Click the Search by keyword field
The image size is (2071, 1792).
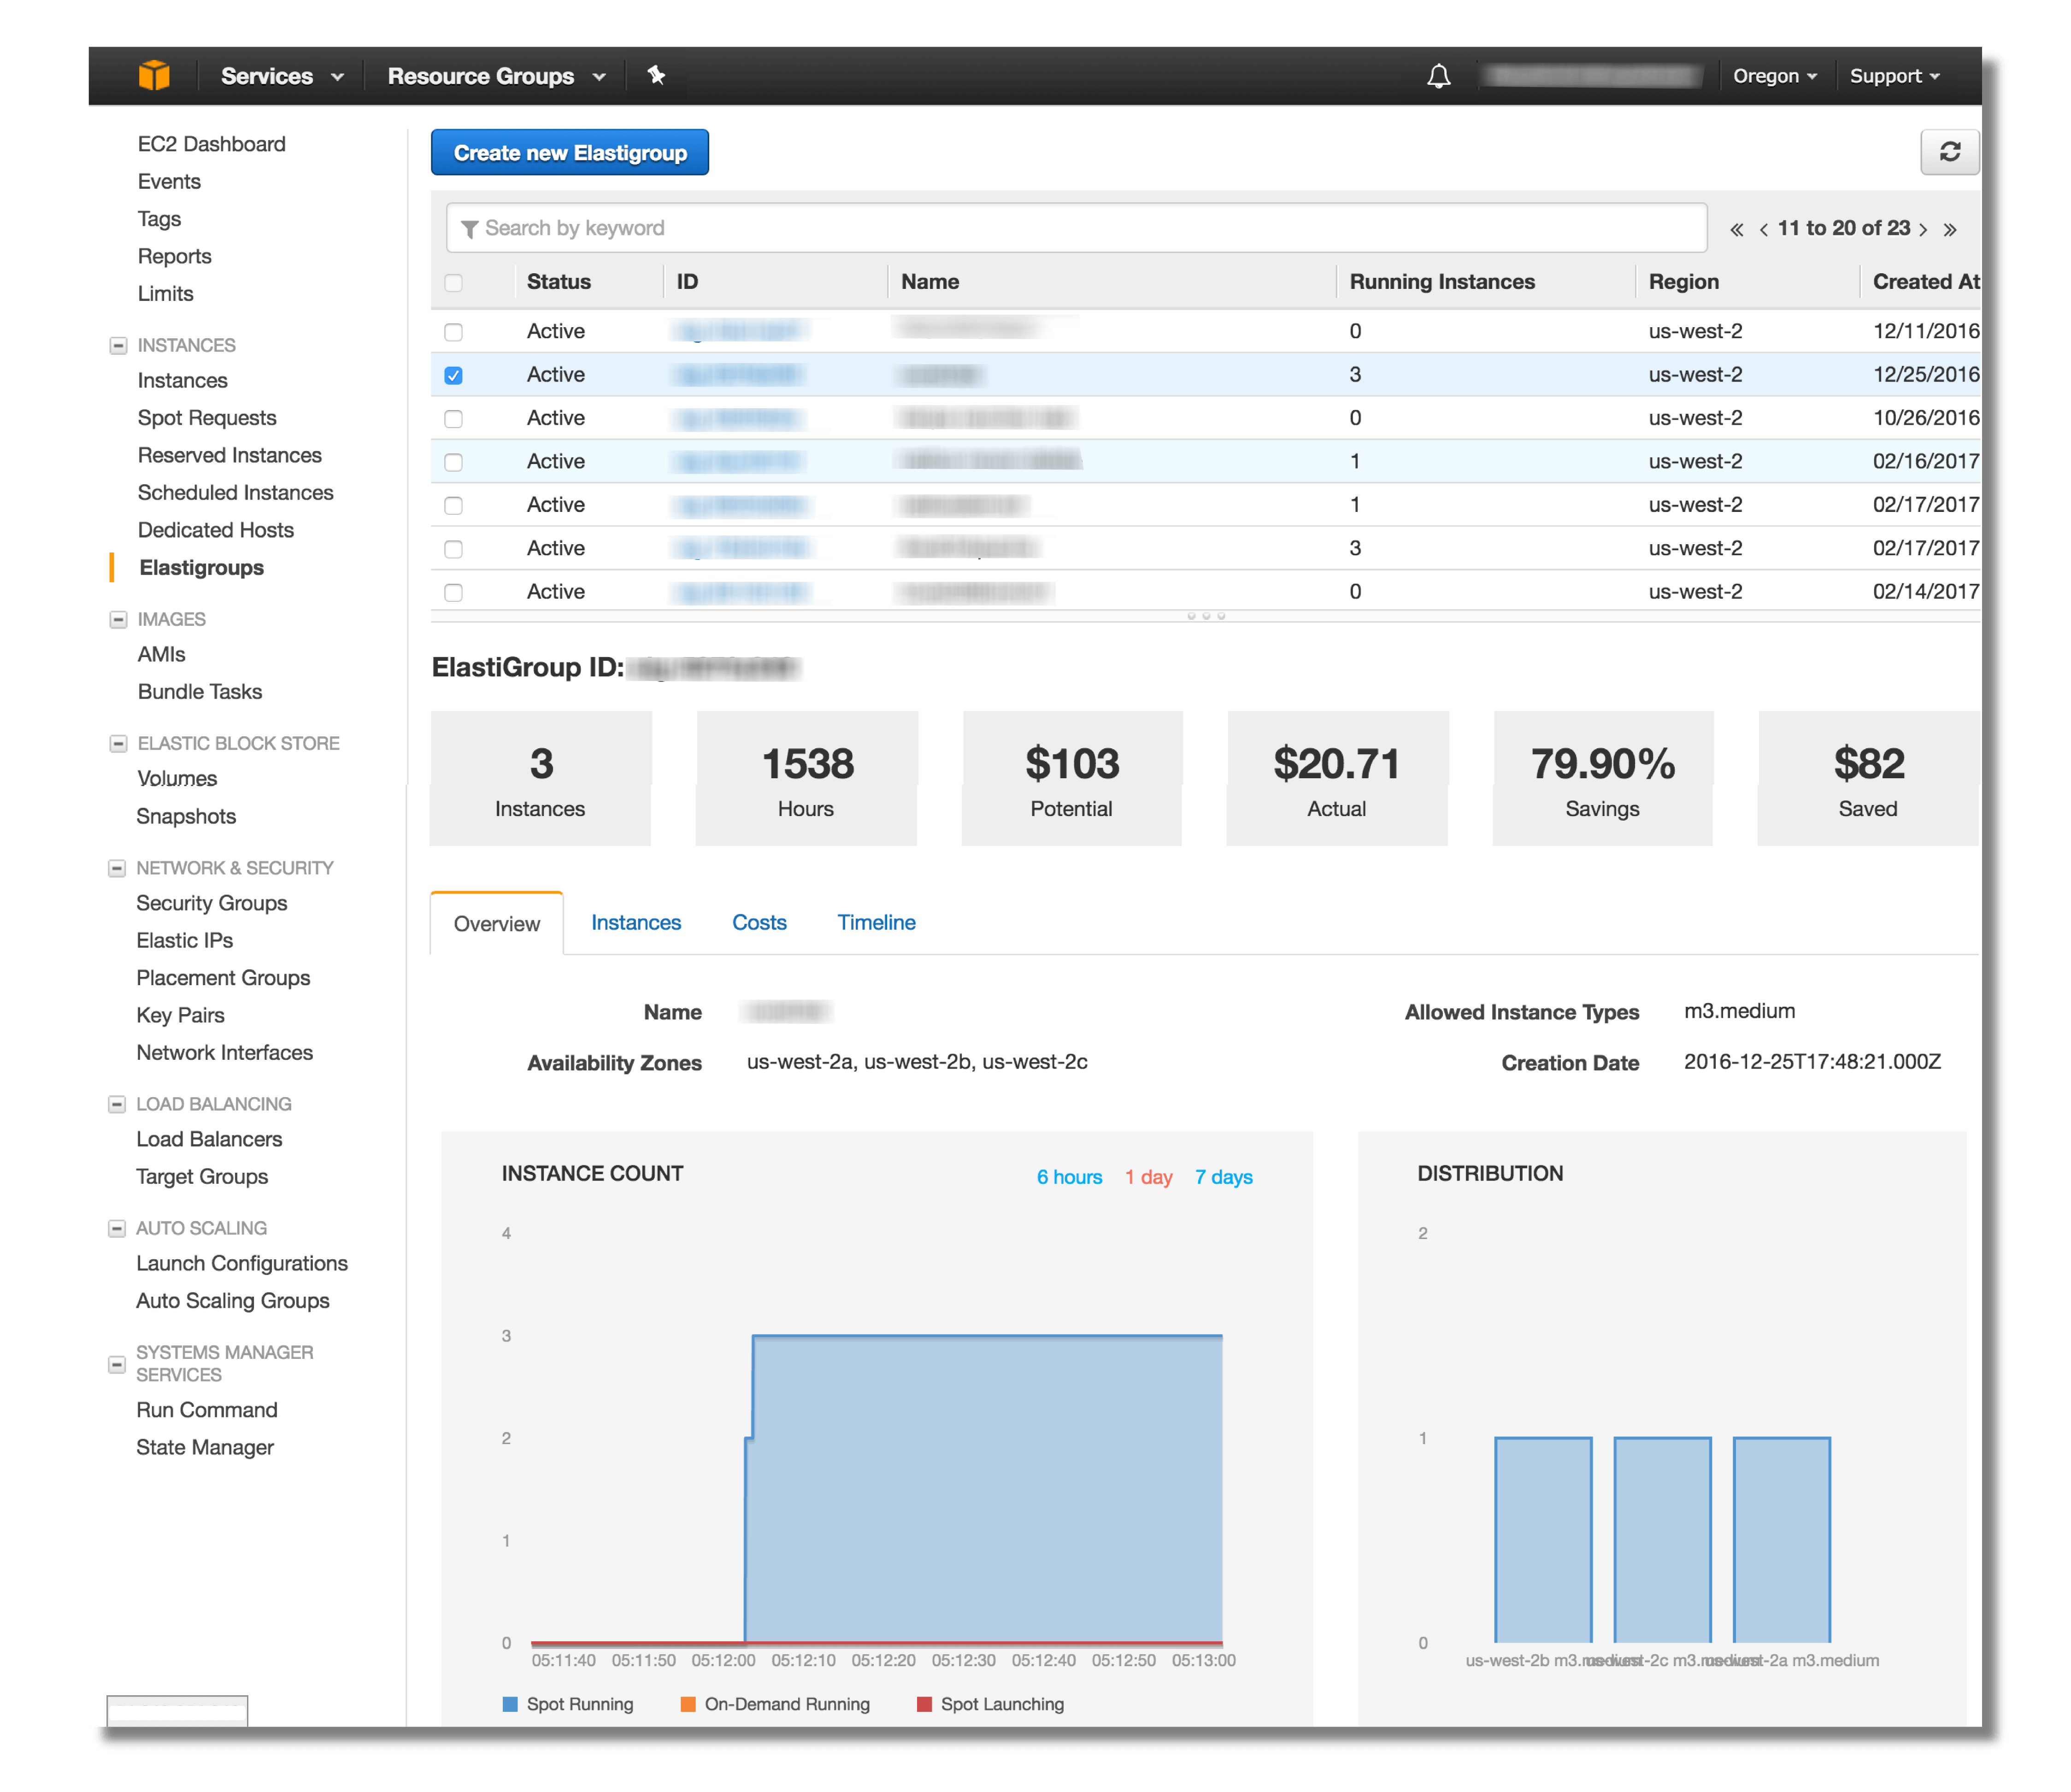click(1076, 228)
